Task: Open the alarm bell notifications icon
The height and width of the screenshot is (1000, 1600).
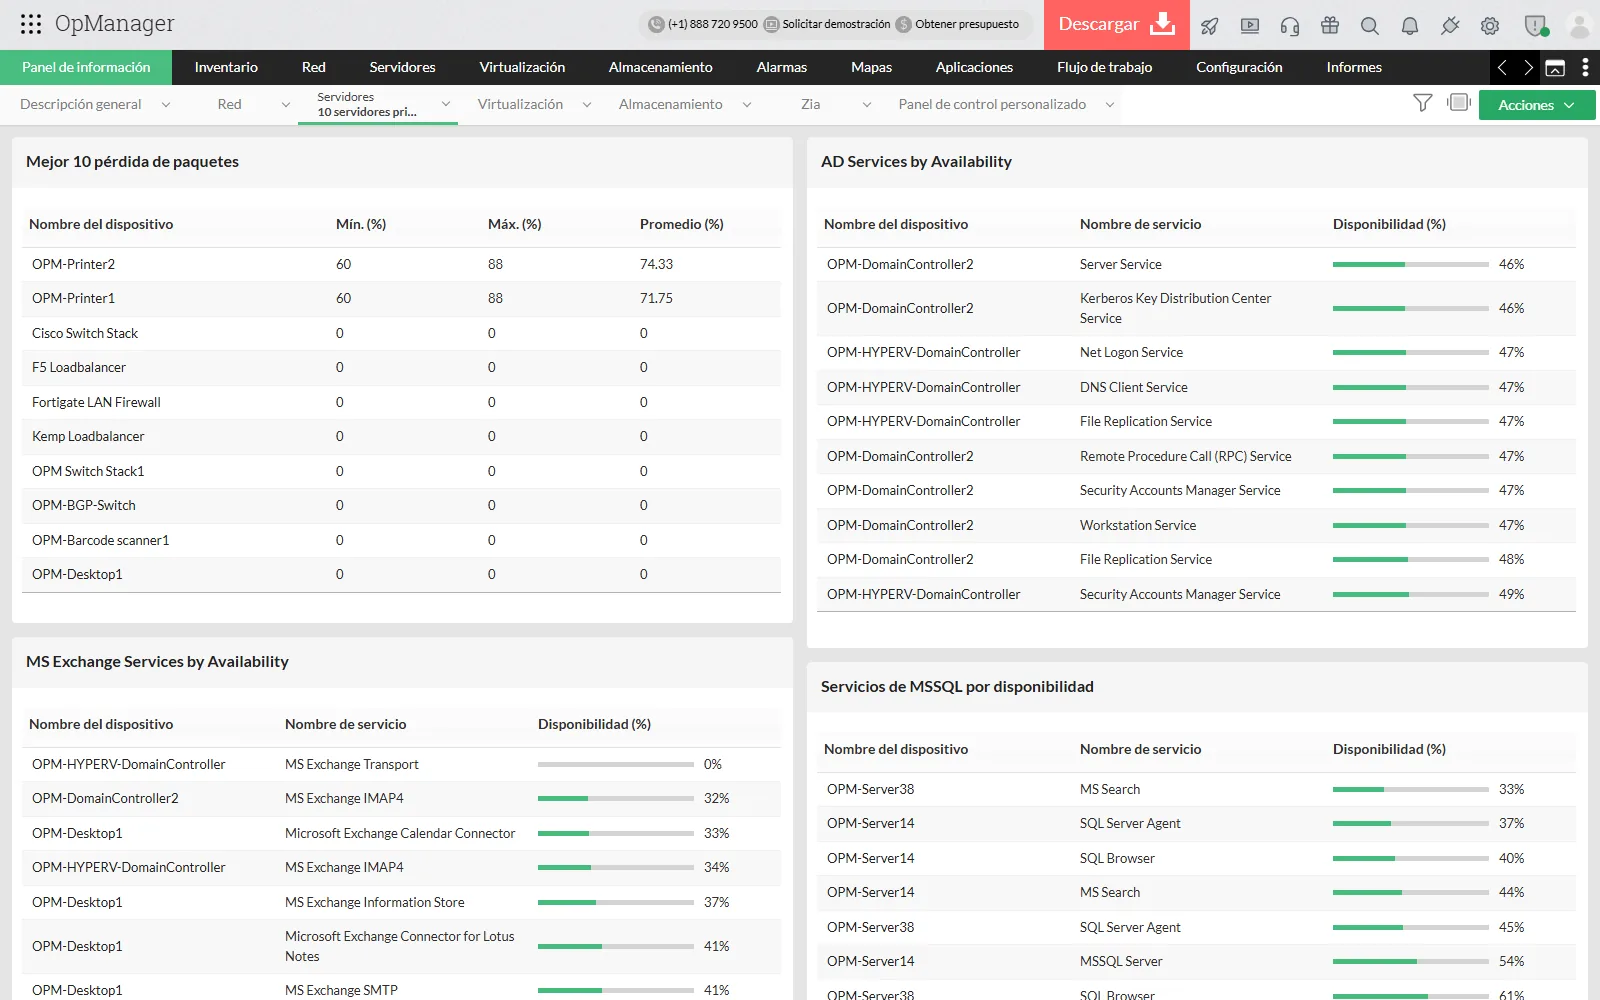Action: pyautogui.click(x=1410, y=26)
